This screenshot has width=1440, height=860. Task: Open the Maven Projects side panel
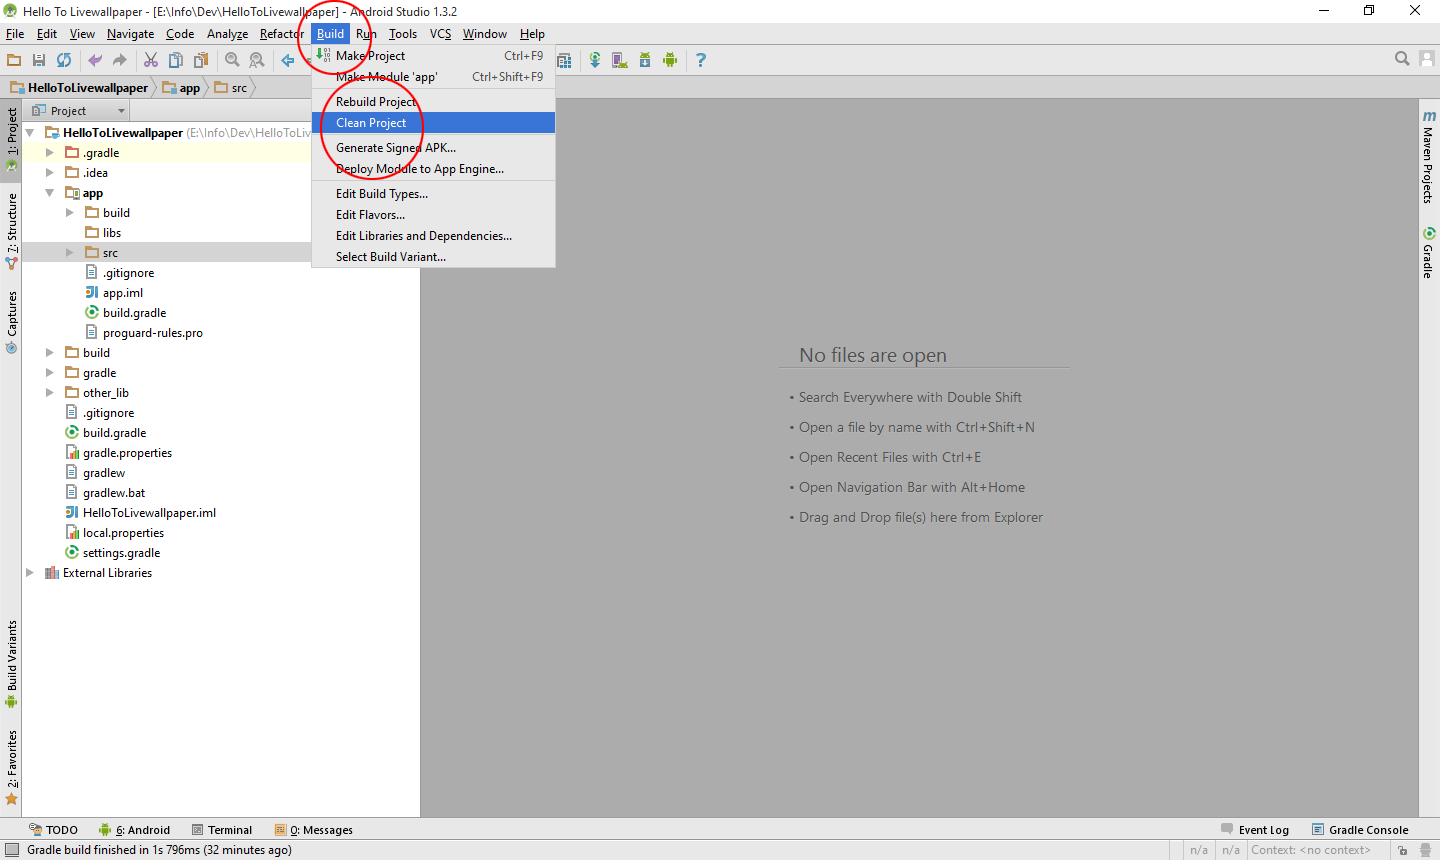point(1429,157)
